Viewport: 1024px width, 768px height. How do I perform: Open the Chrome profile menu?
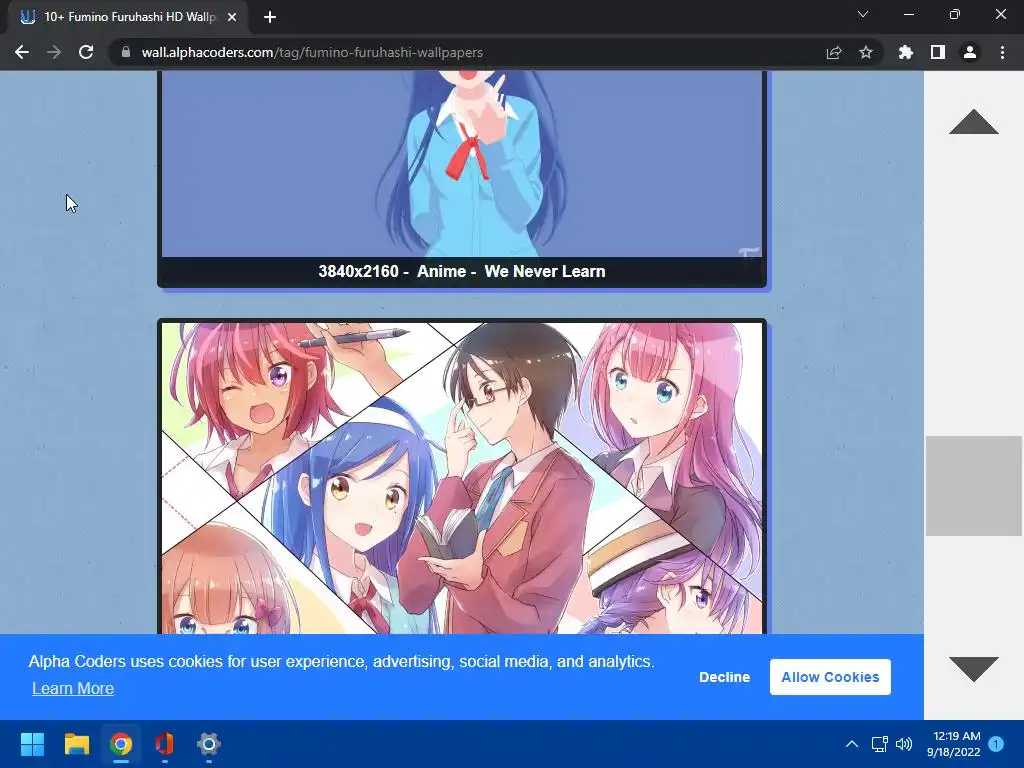970,52
